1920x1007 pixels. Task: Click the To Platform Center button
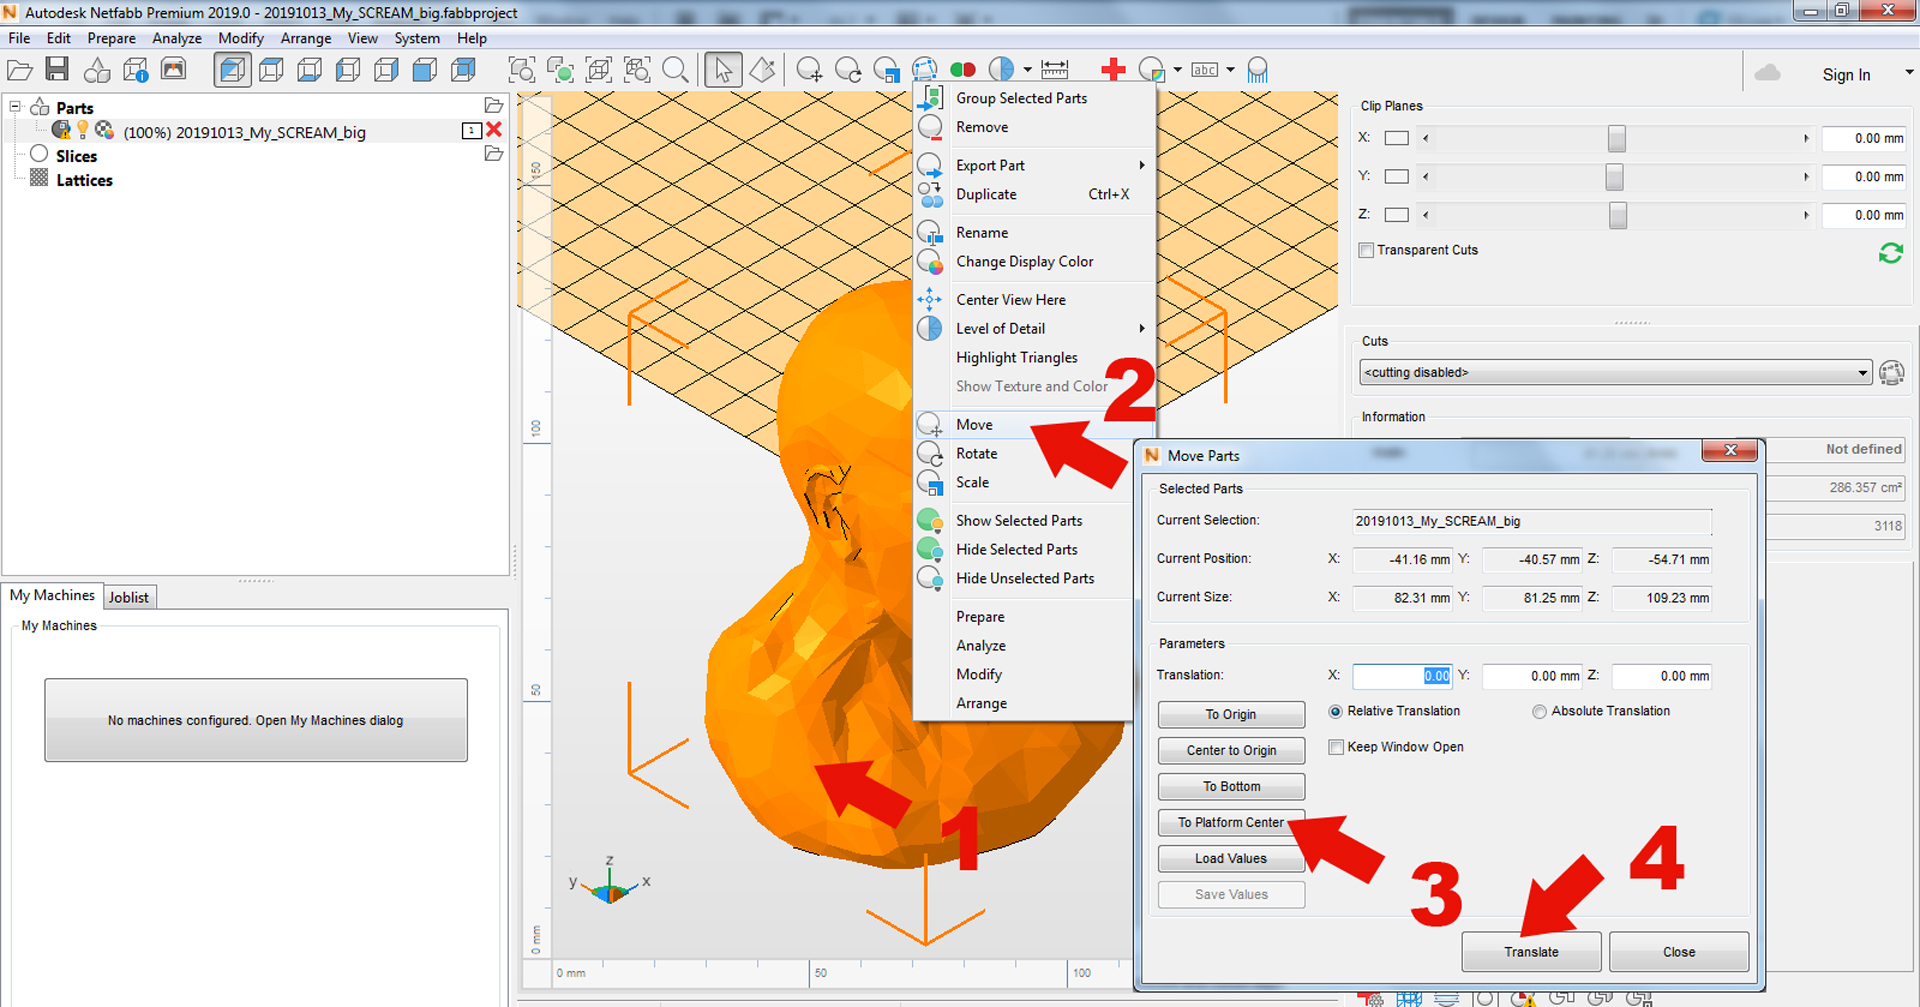[1231, 822]
